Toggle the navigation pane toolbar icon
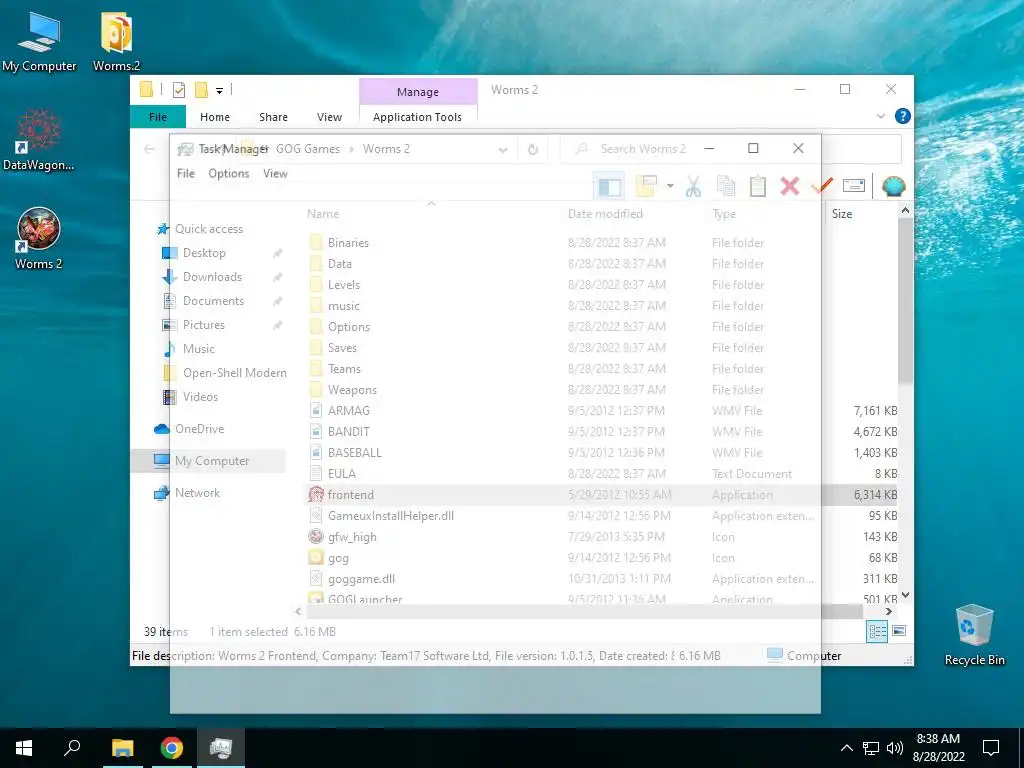 (x=609, y=187)
